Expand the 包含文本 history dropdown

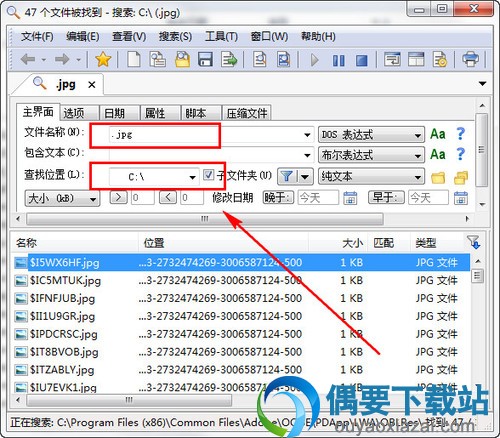307,155
